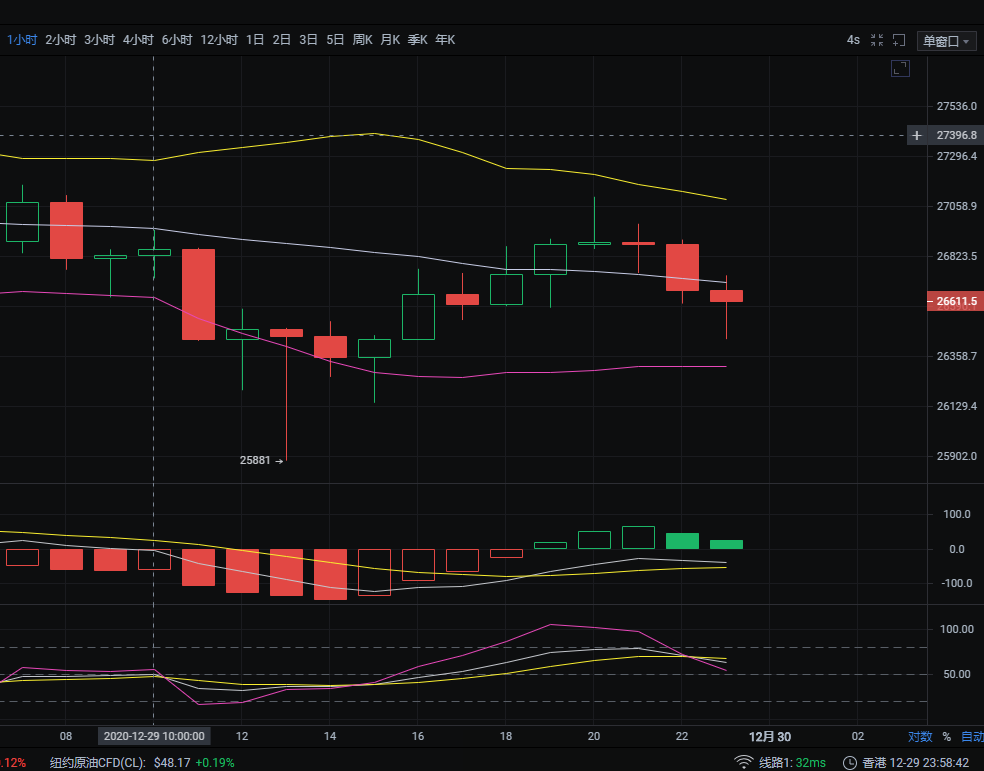Viewport: 984px width, 771px height.
Task: Click the 18 hour tick on the time axis
Action: (506, 736)
